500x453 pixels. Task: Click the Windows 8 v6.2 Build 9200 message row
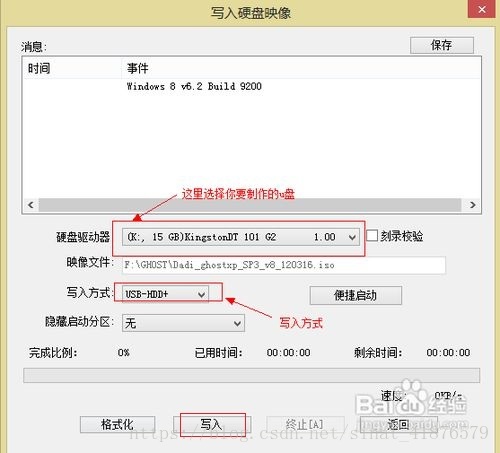[194, 86]
